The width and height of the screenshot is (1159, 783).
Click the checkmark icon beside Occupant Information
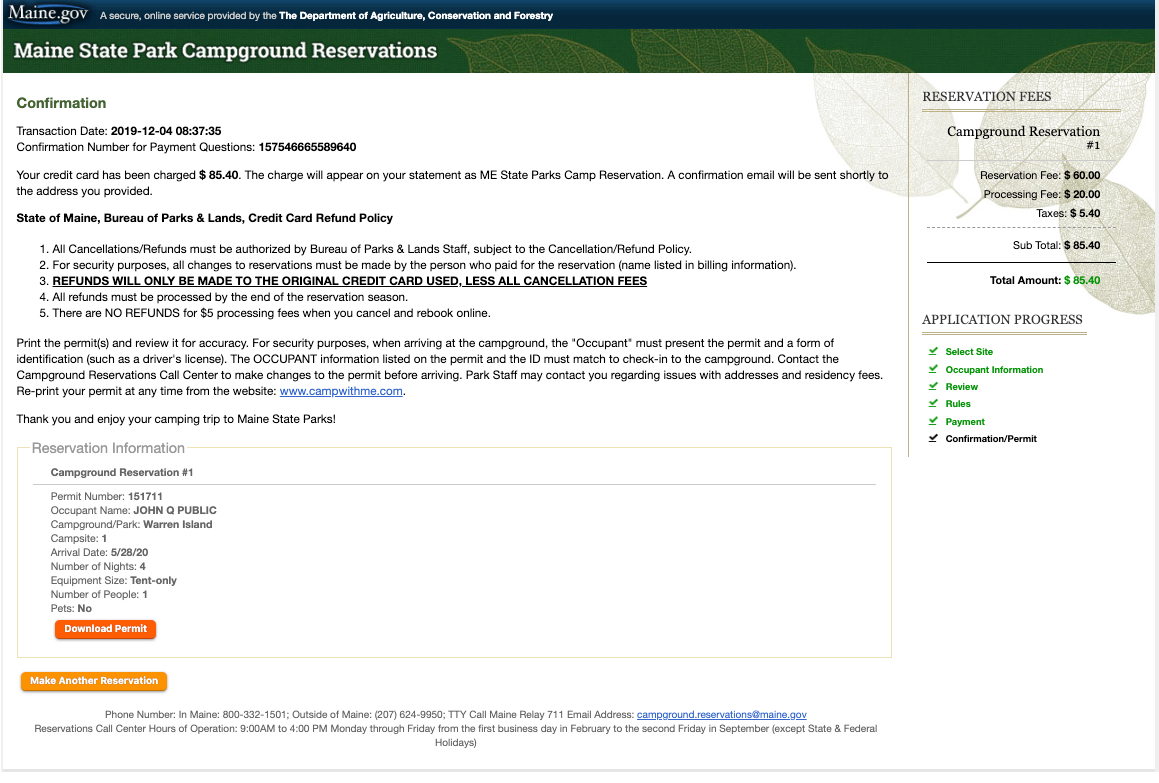(933, 369)
